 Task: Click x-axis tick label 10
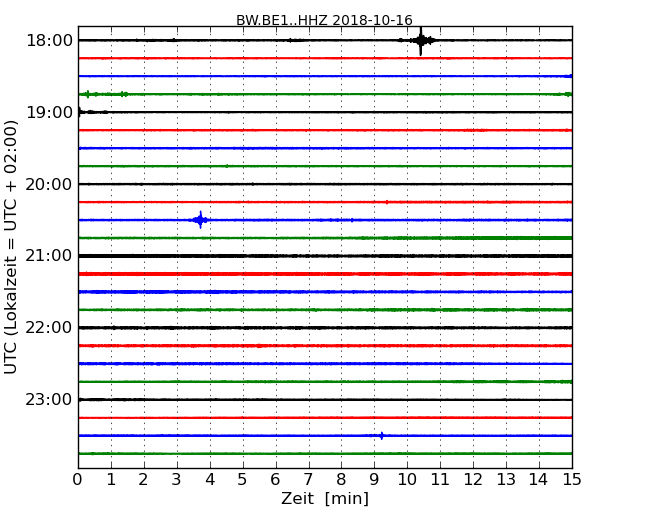[x=407, y=479]
